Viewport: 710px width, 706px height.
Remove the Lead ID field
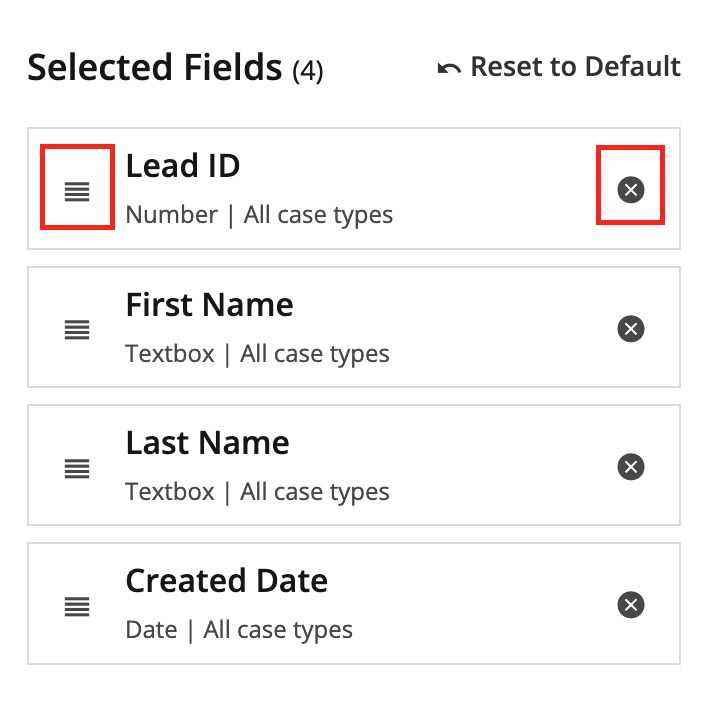coord(630,189)
